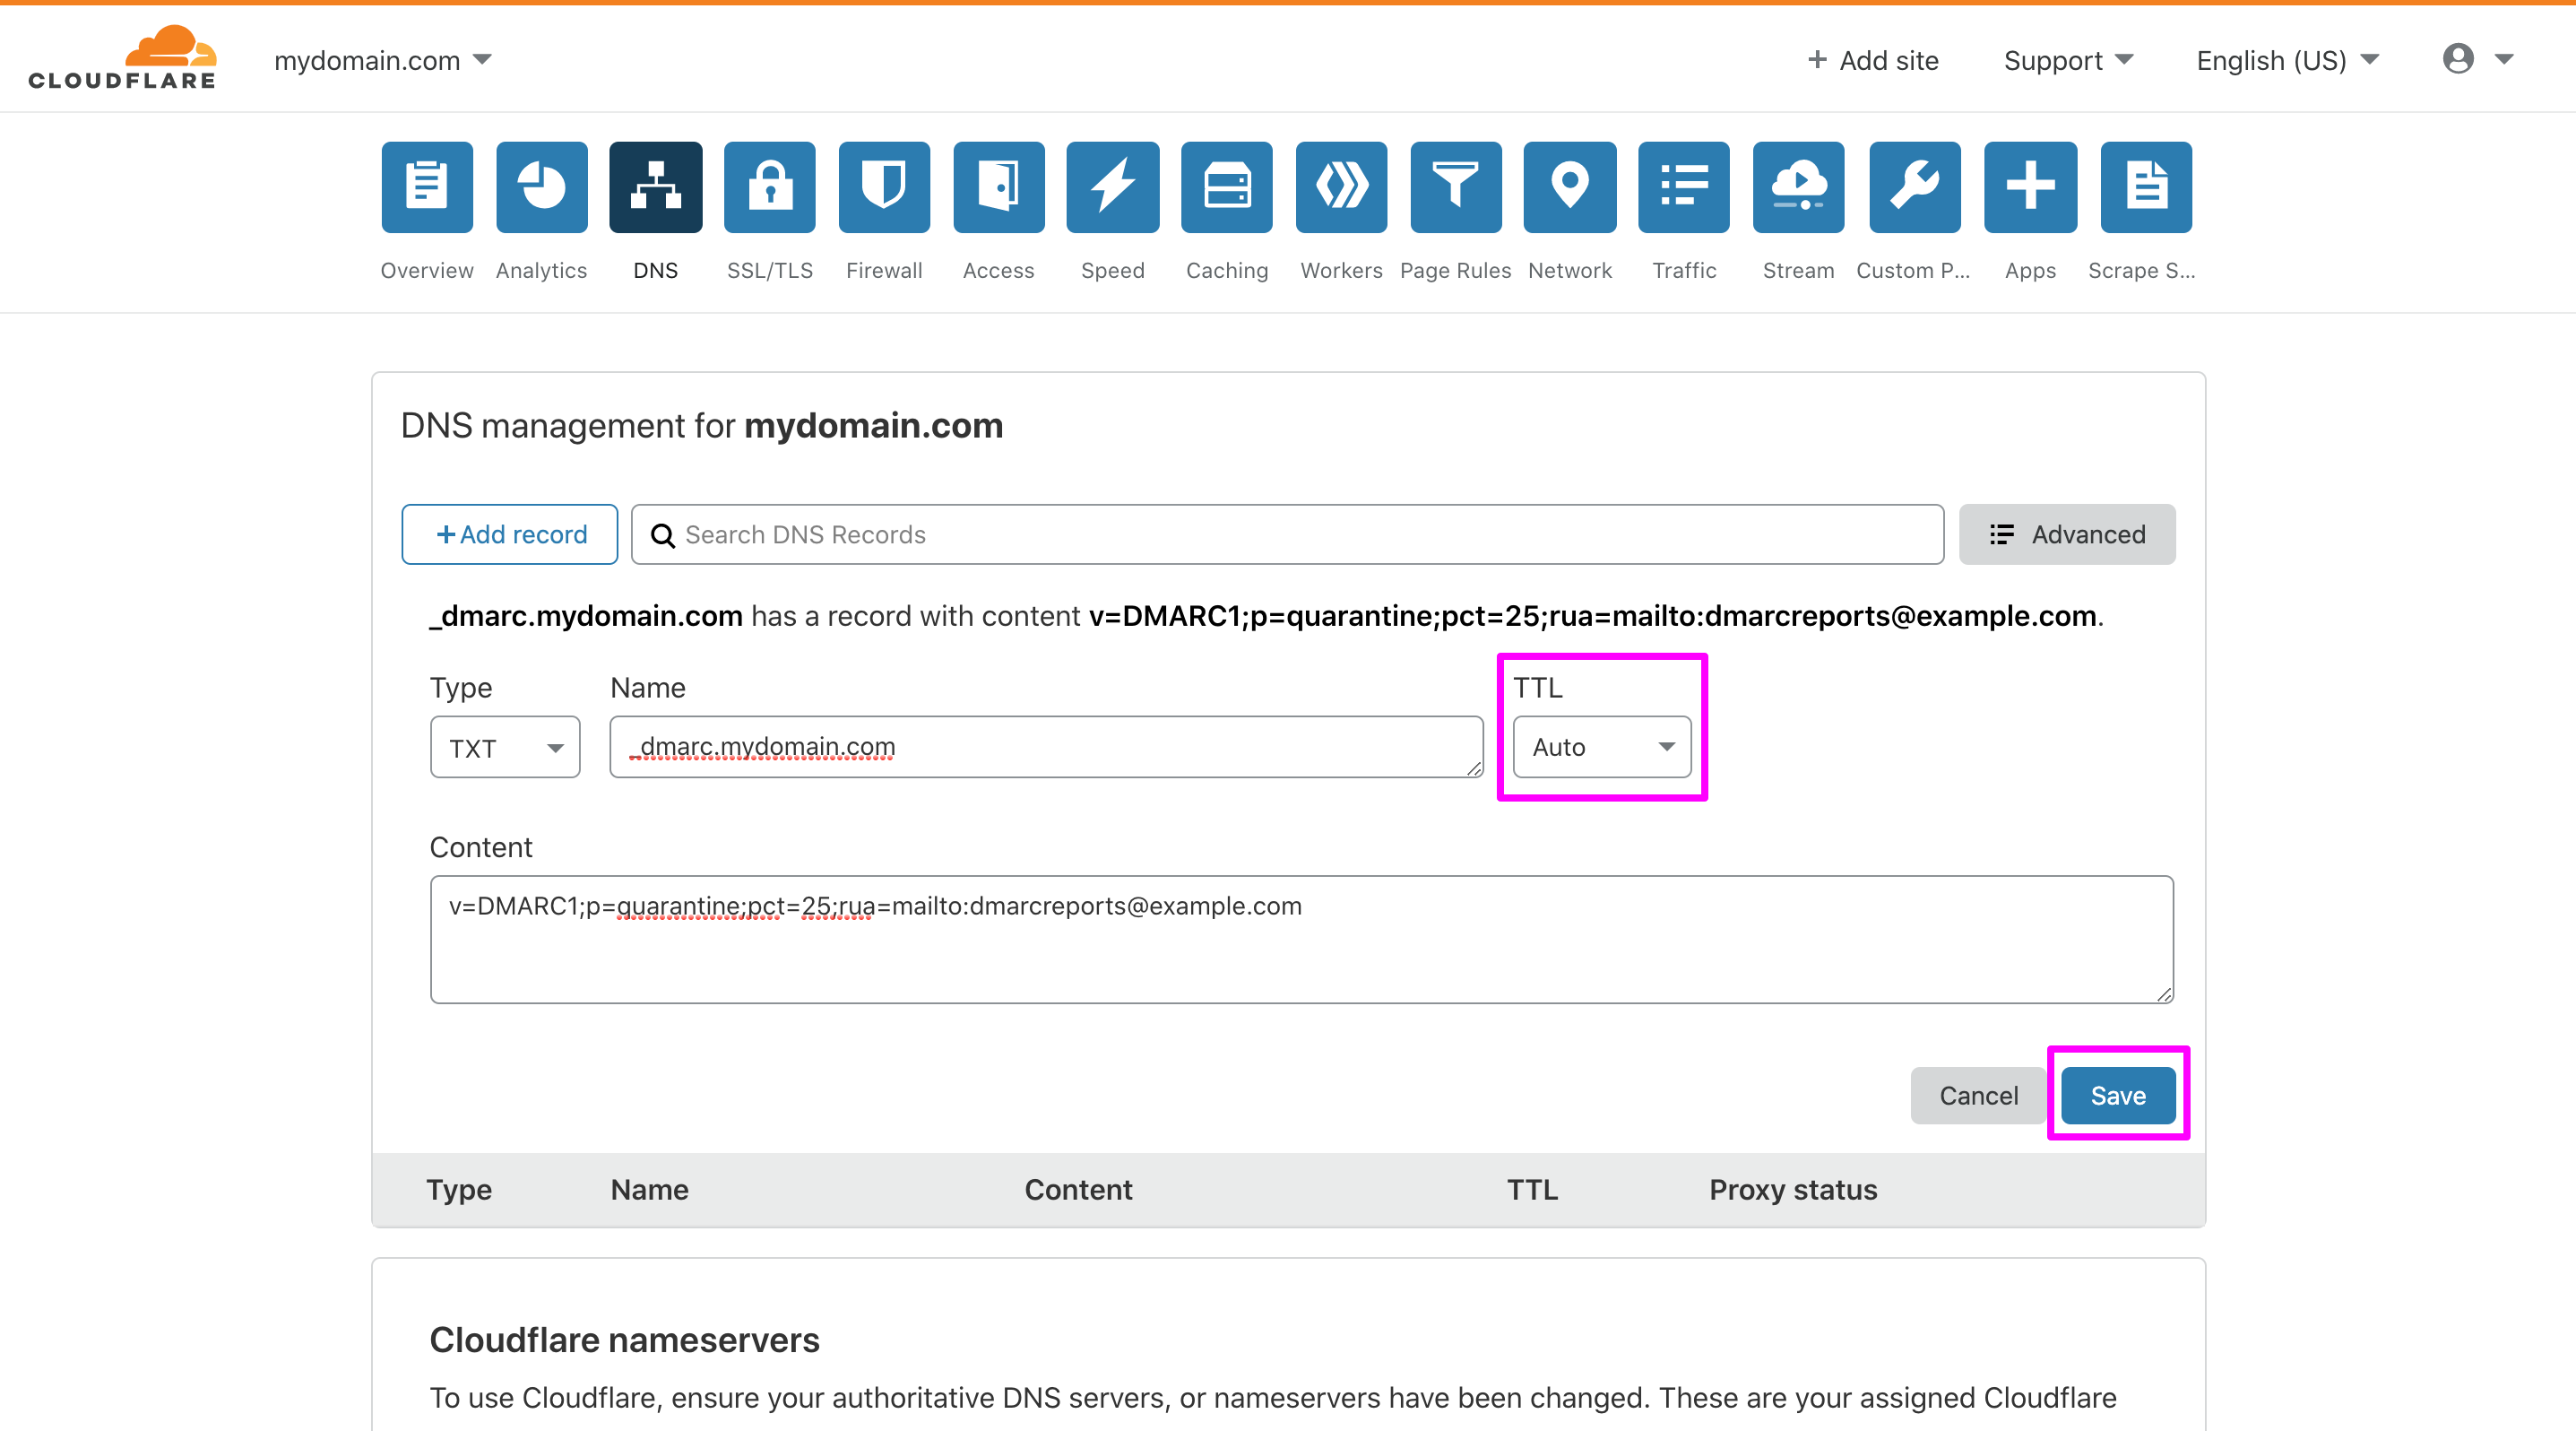Select the Speed optimization icon

(x=1112, y=187)
